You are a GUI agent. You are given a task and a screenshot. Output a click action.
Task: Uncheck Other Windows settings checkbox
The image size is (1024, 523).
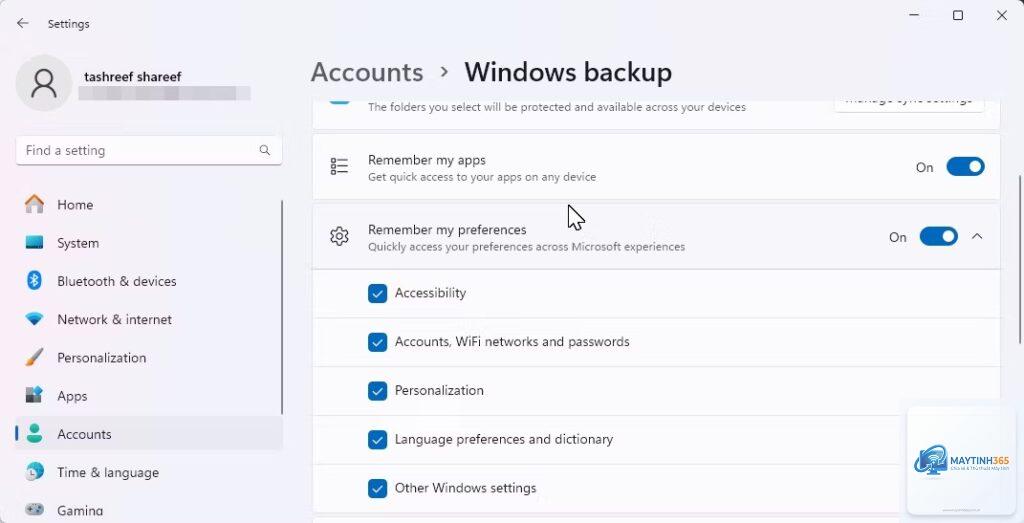tap(377, 488)
